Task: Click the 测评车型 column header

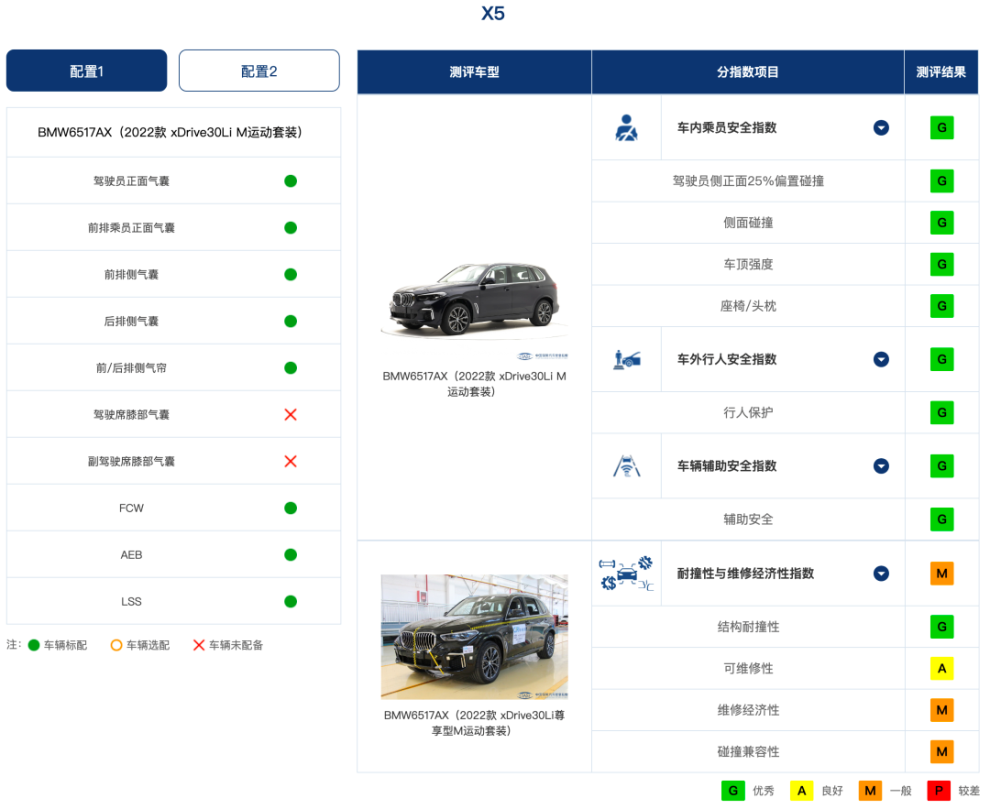Action: point(474,72)
